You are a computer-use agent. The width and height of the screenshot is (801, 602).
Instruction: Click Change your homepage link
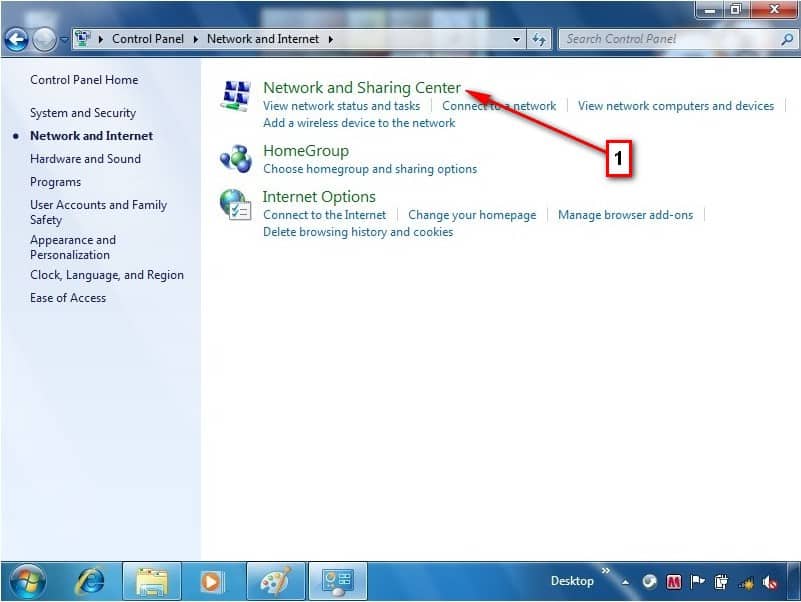[472, 215]
